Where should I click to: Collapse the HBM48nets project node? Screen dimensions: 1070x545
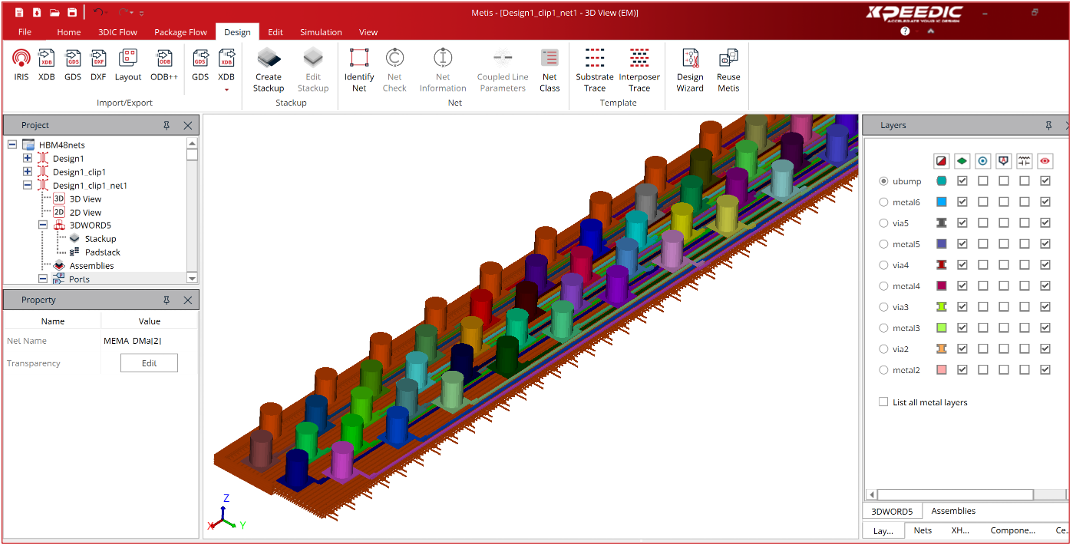tap(12, 145)
